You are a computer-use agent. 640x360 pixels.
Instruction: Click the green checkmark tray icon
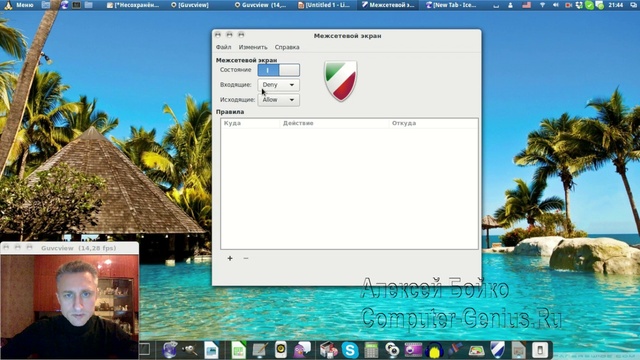pos(589,5)
